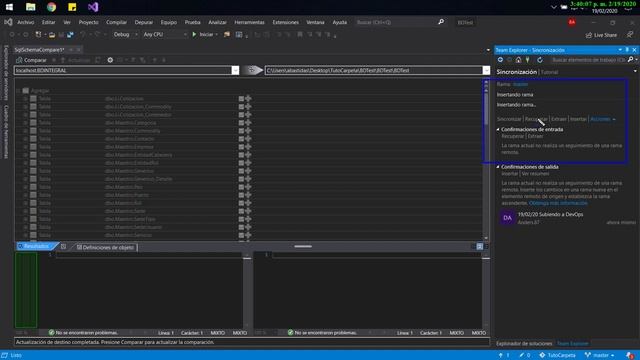Image resolution: width=640 pixels, height=360 pixels.
Task: Click the TutoCarpeta repository in status bar
Action: (558, 356)
